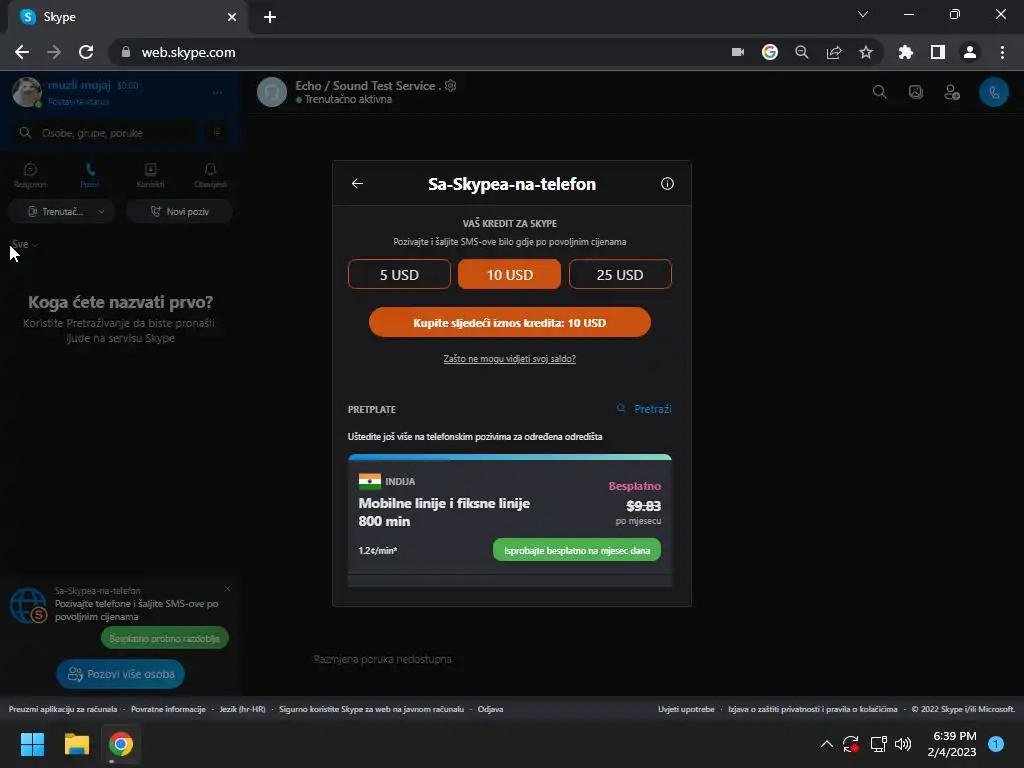Open 'Zašto ne mogu vidjeti svoj saldo?' link
1024x768 pixels.
(x=509, y=359)
